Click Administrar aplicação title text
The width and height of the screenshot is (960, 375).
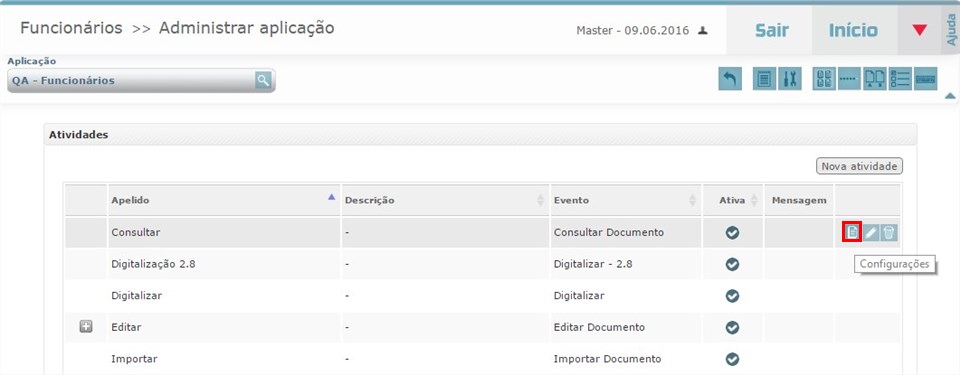[x=247, y=28]
